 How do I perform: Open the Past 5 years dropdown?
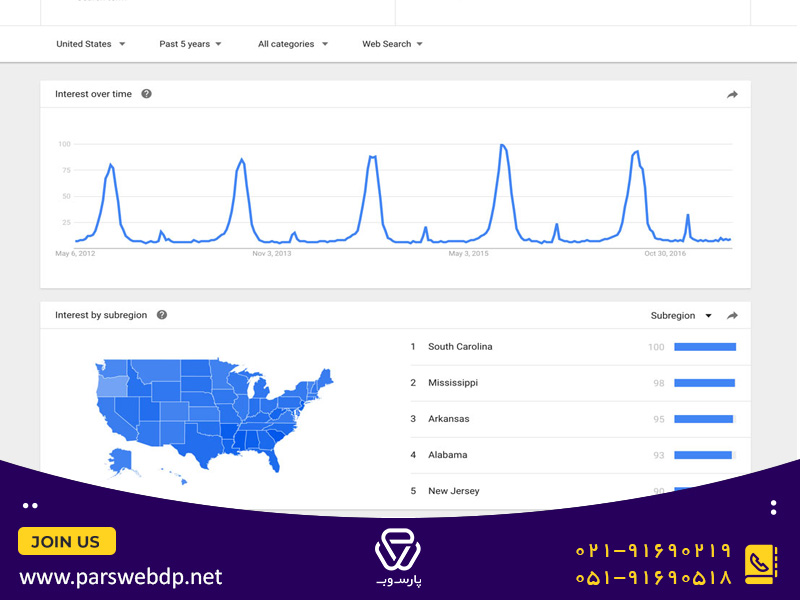coord(190,44)
